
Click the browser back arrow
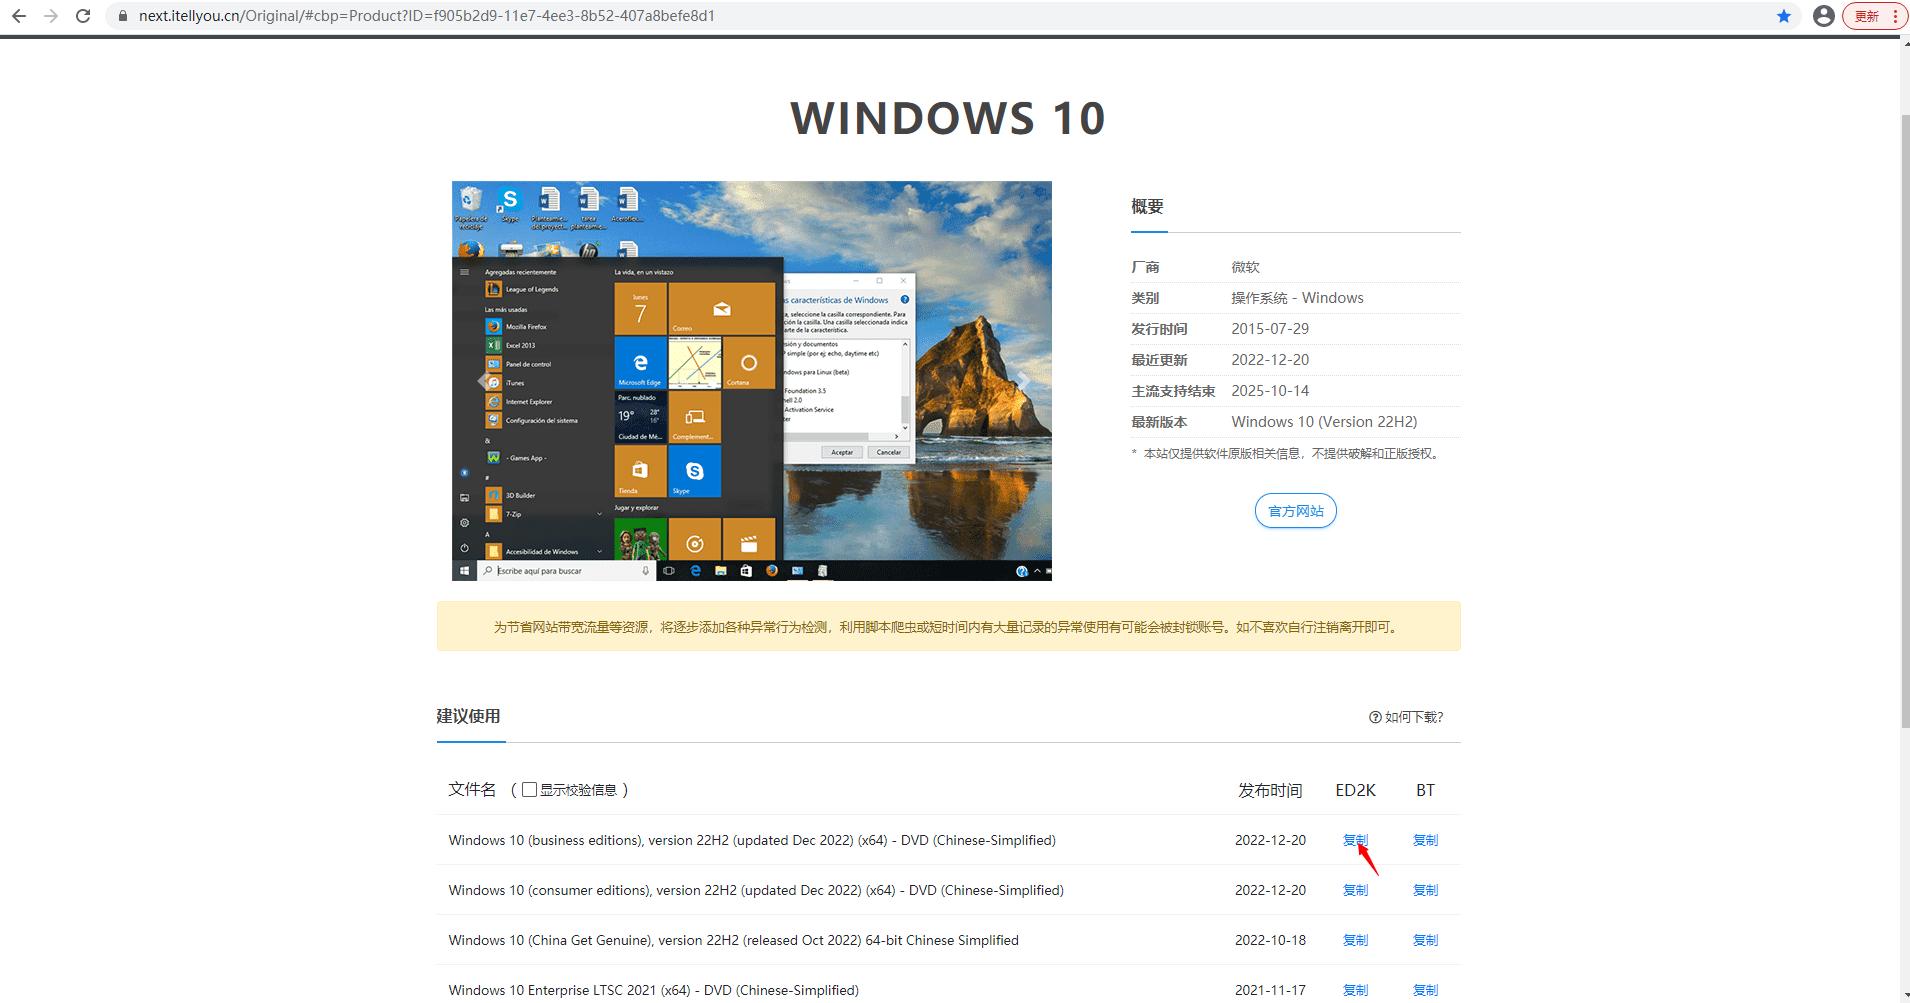pyautogui.click(x=20, y=15)
